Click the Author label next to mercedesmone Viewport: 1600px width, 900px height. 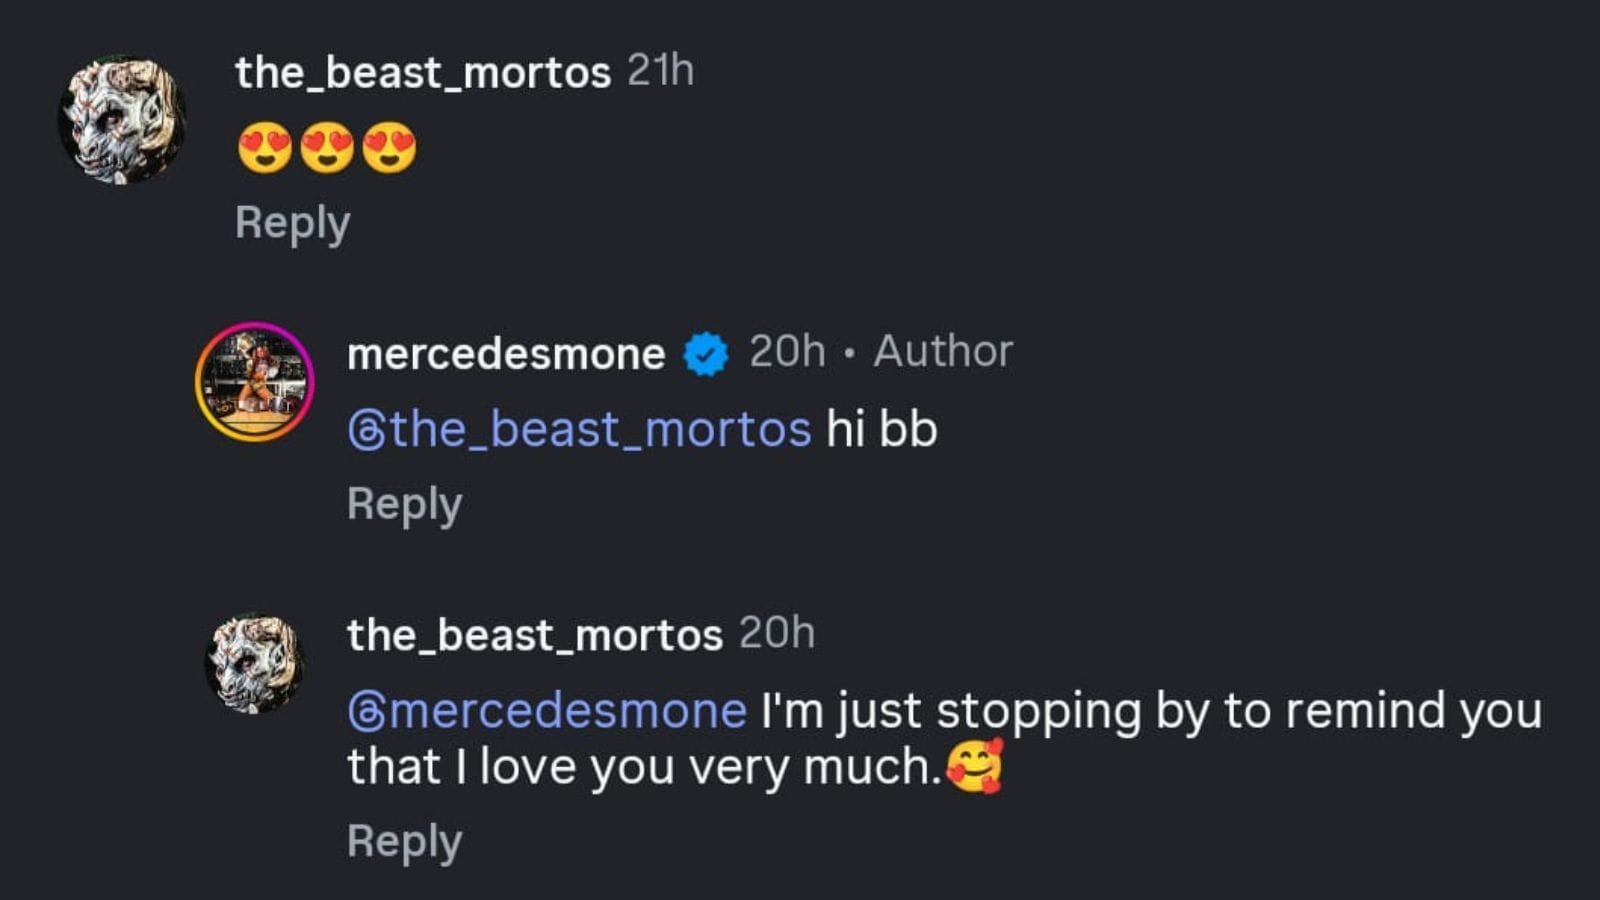943,351
